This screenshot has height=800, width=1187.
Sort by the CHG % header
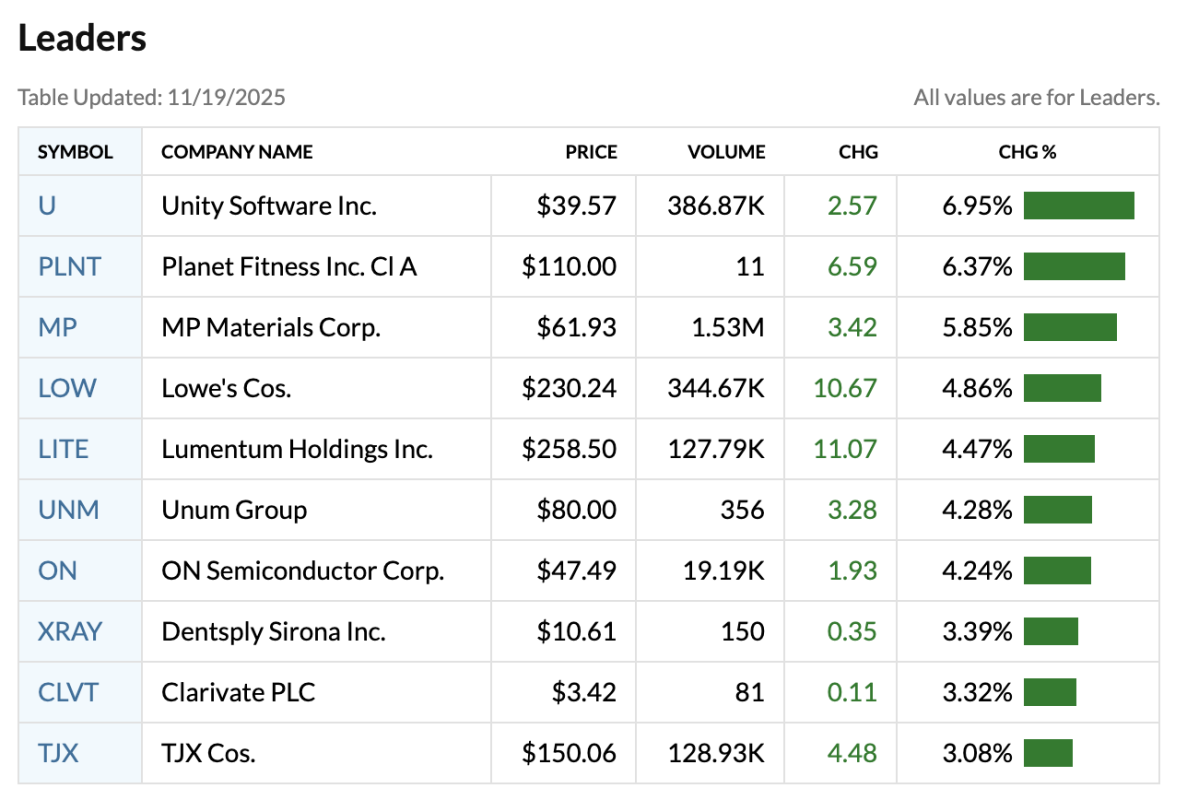pyautogui.click(x=1027, y=152)
